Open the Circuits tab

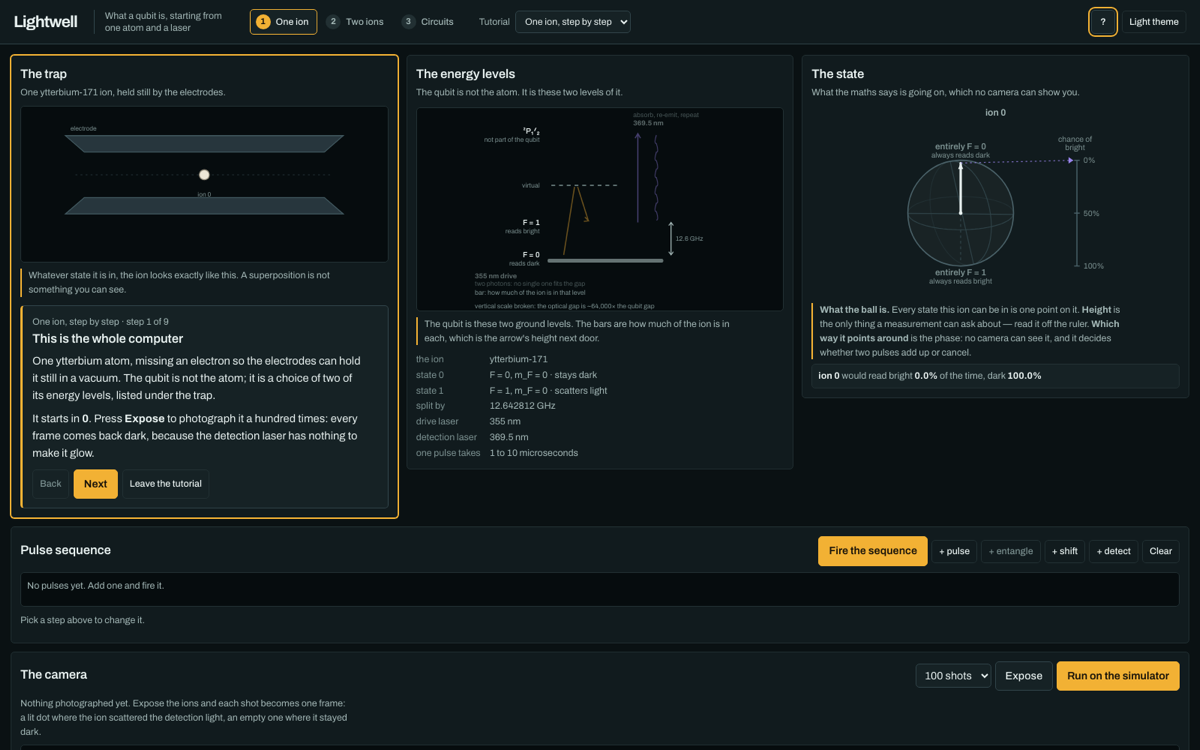(x=428, y=21)
